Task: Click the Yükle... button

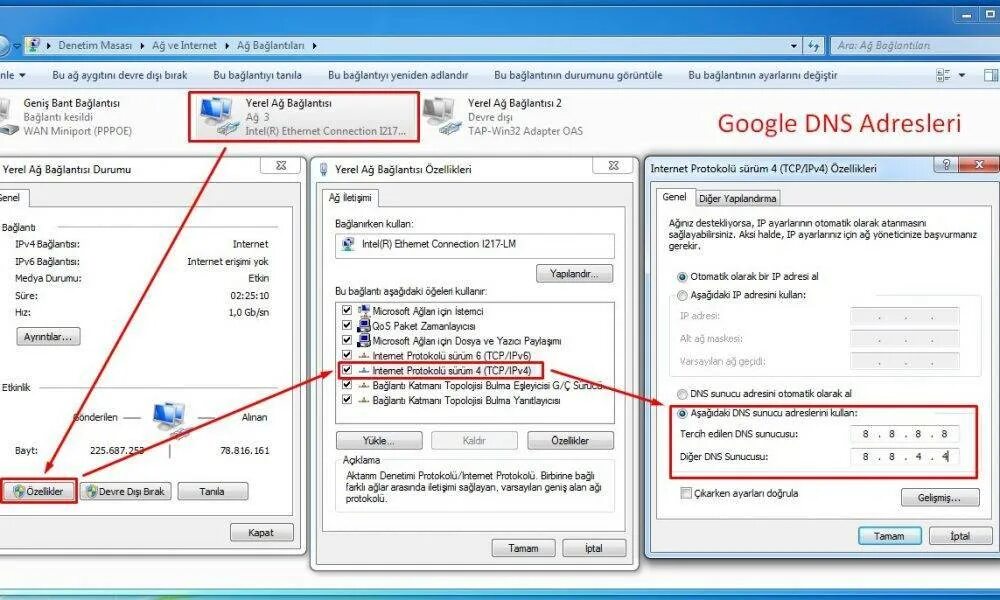Action: [x=379, y=441]
